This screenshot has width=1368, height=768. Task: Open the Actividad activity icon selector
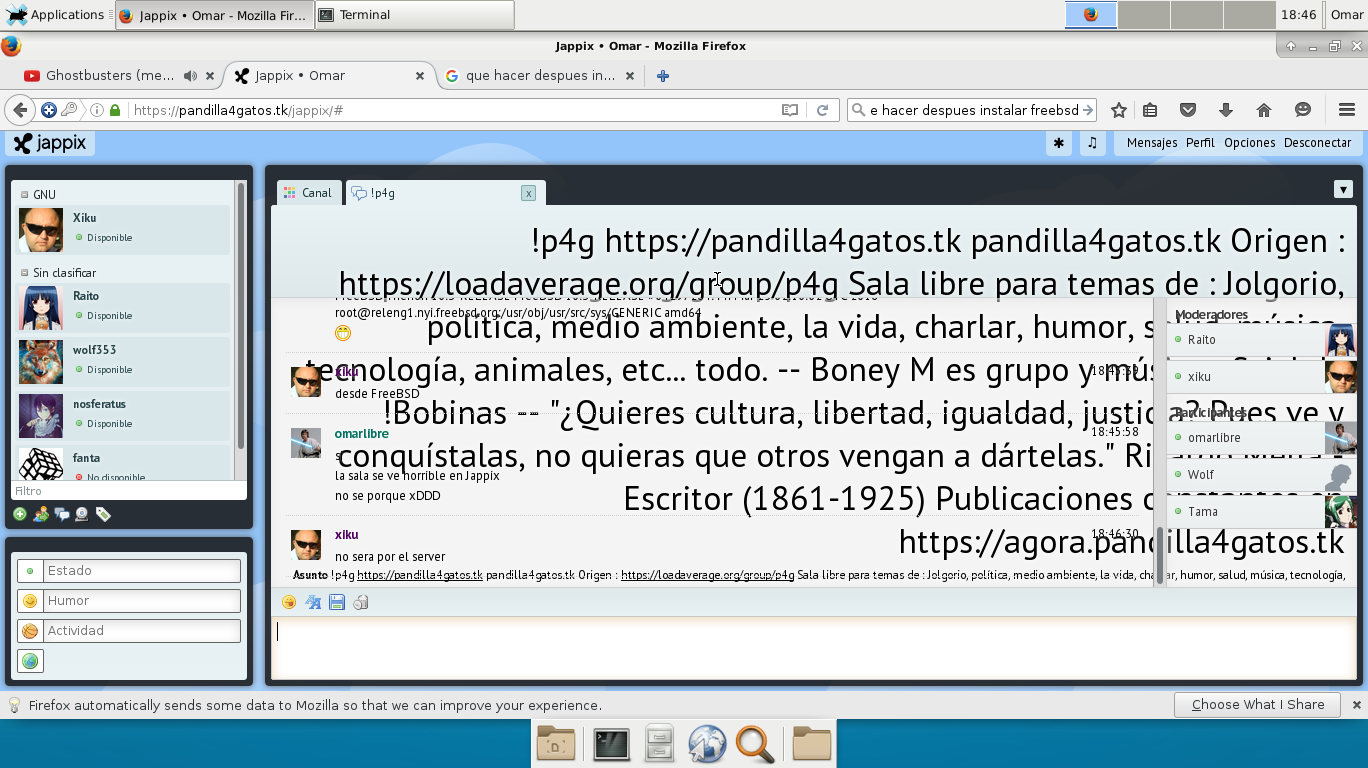(30, 631)
